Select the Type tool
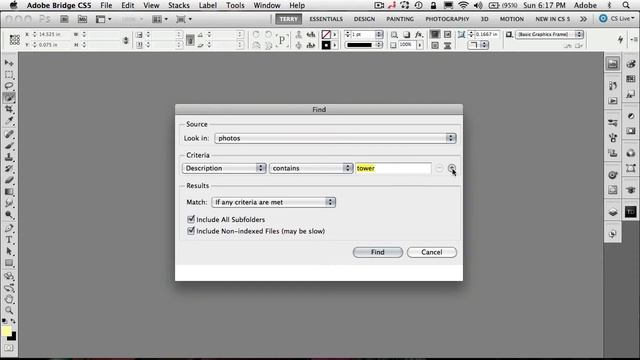This screenshot has width=640, height=360. point(9,240)
